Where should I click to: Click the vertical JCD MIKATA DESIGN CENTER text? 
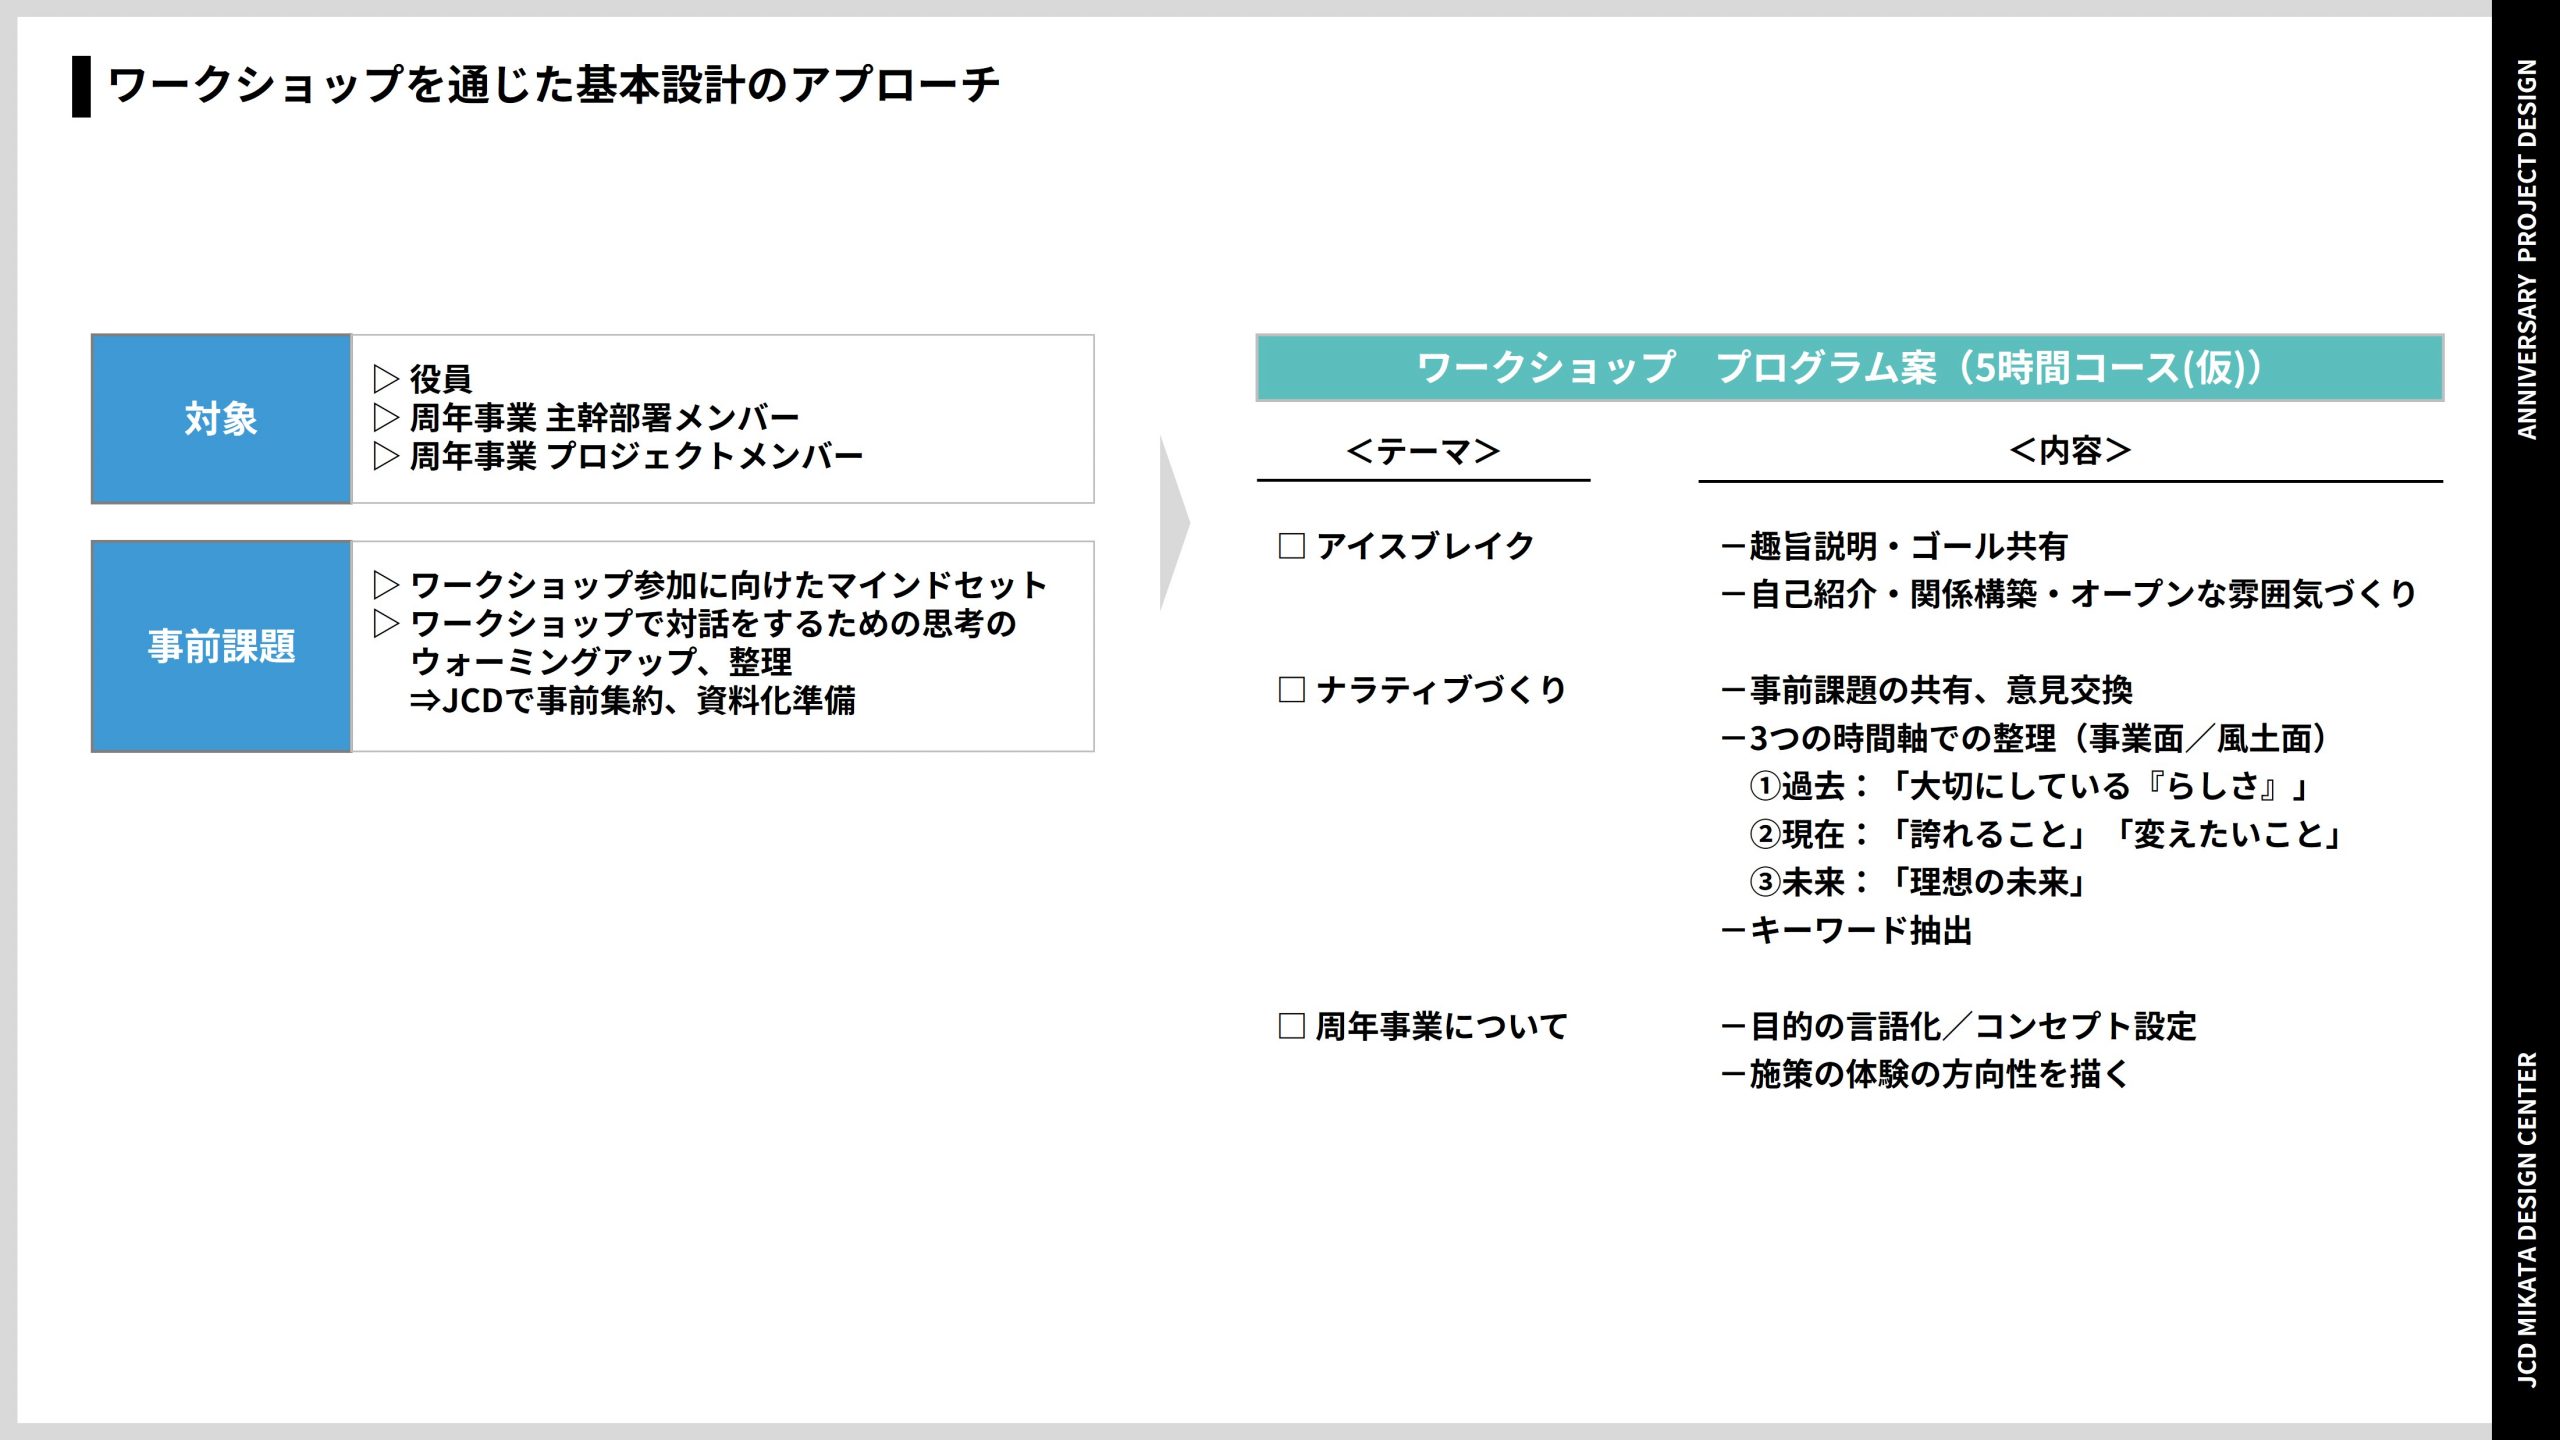pyautogui.click(x=2527, y=1220)
